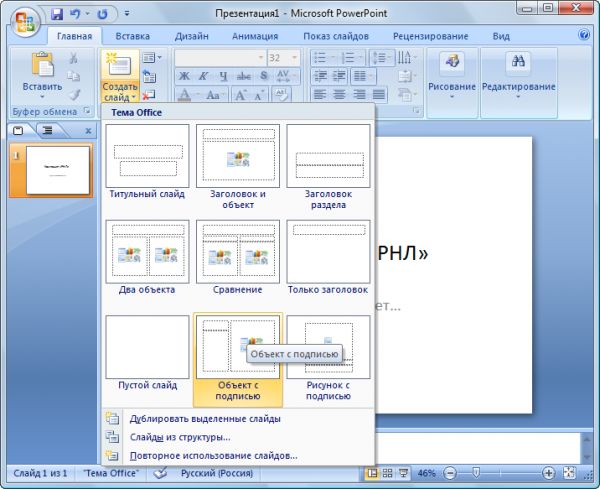Click the zoom in plus button
600x489 pixels.
548,473
